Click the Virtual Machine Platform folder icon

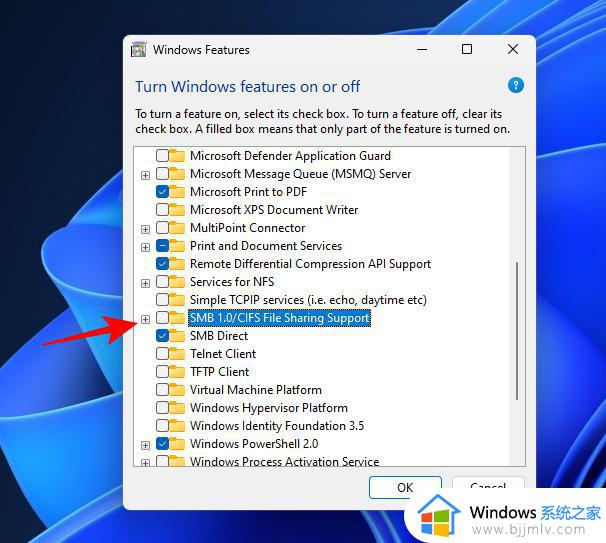point(177,390)
